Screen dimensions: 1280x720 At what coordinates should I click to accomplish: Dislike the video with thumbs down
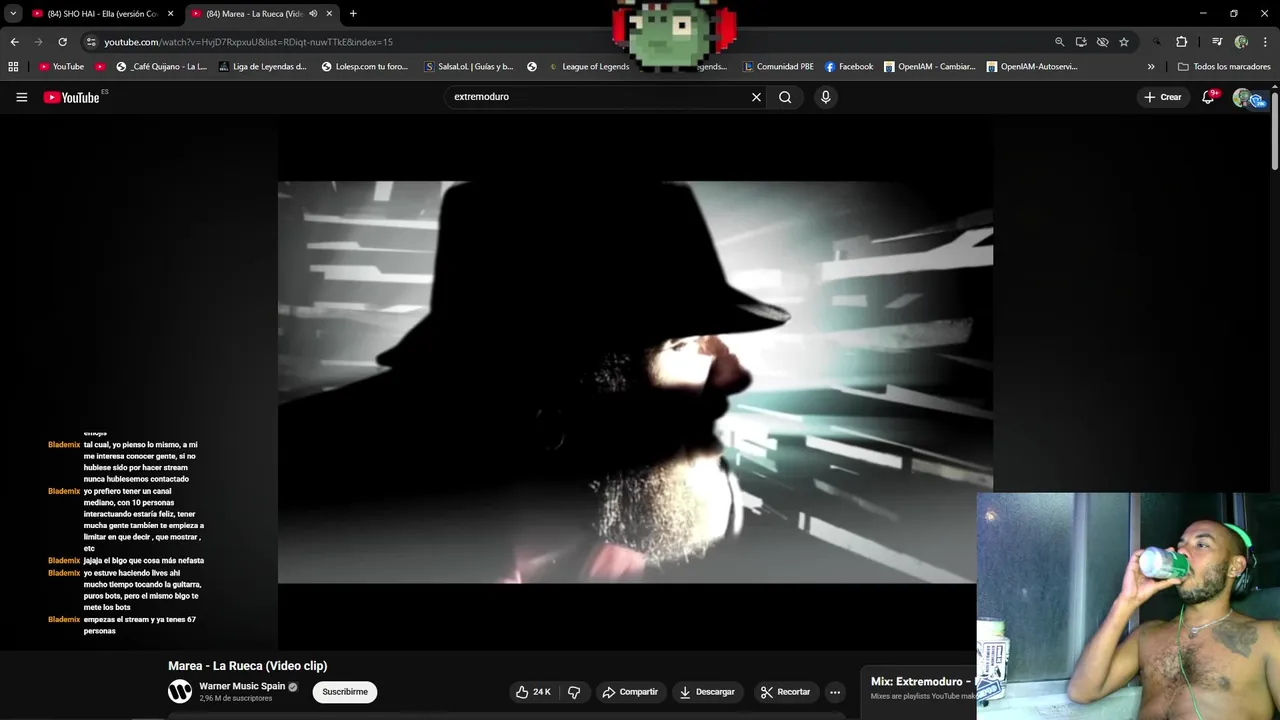574,692
